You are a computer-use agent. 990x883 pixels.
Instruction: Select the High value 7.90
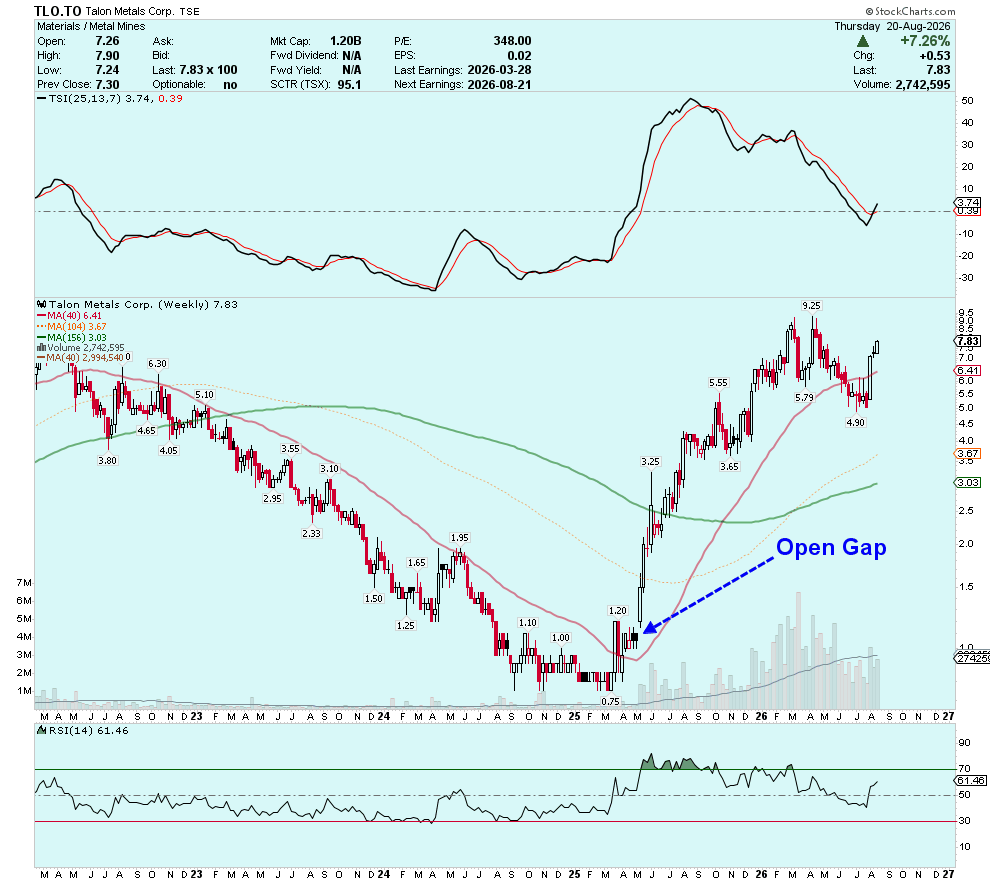[107, 56]
